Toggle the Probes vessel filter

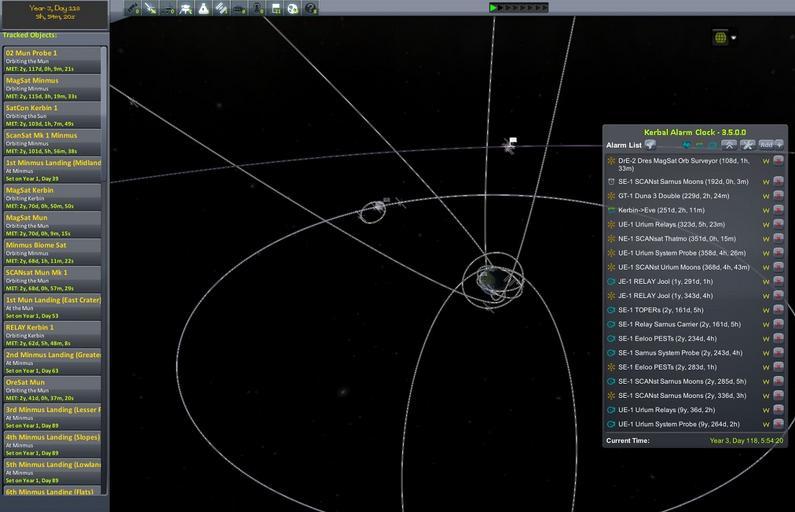(151, 8)
